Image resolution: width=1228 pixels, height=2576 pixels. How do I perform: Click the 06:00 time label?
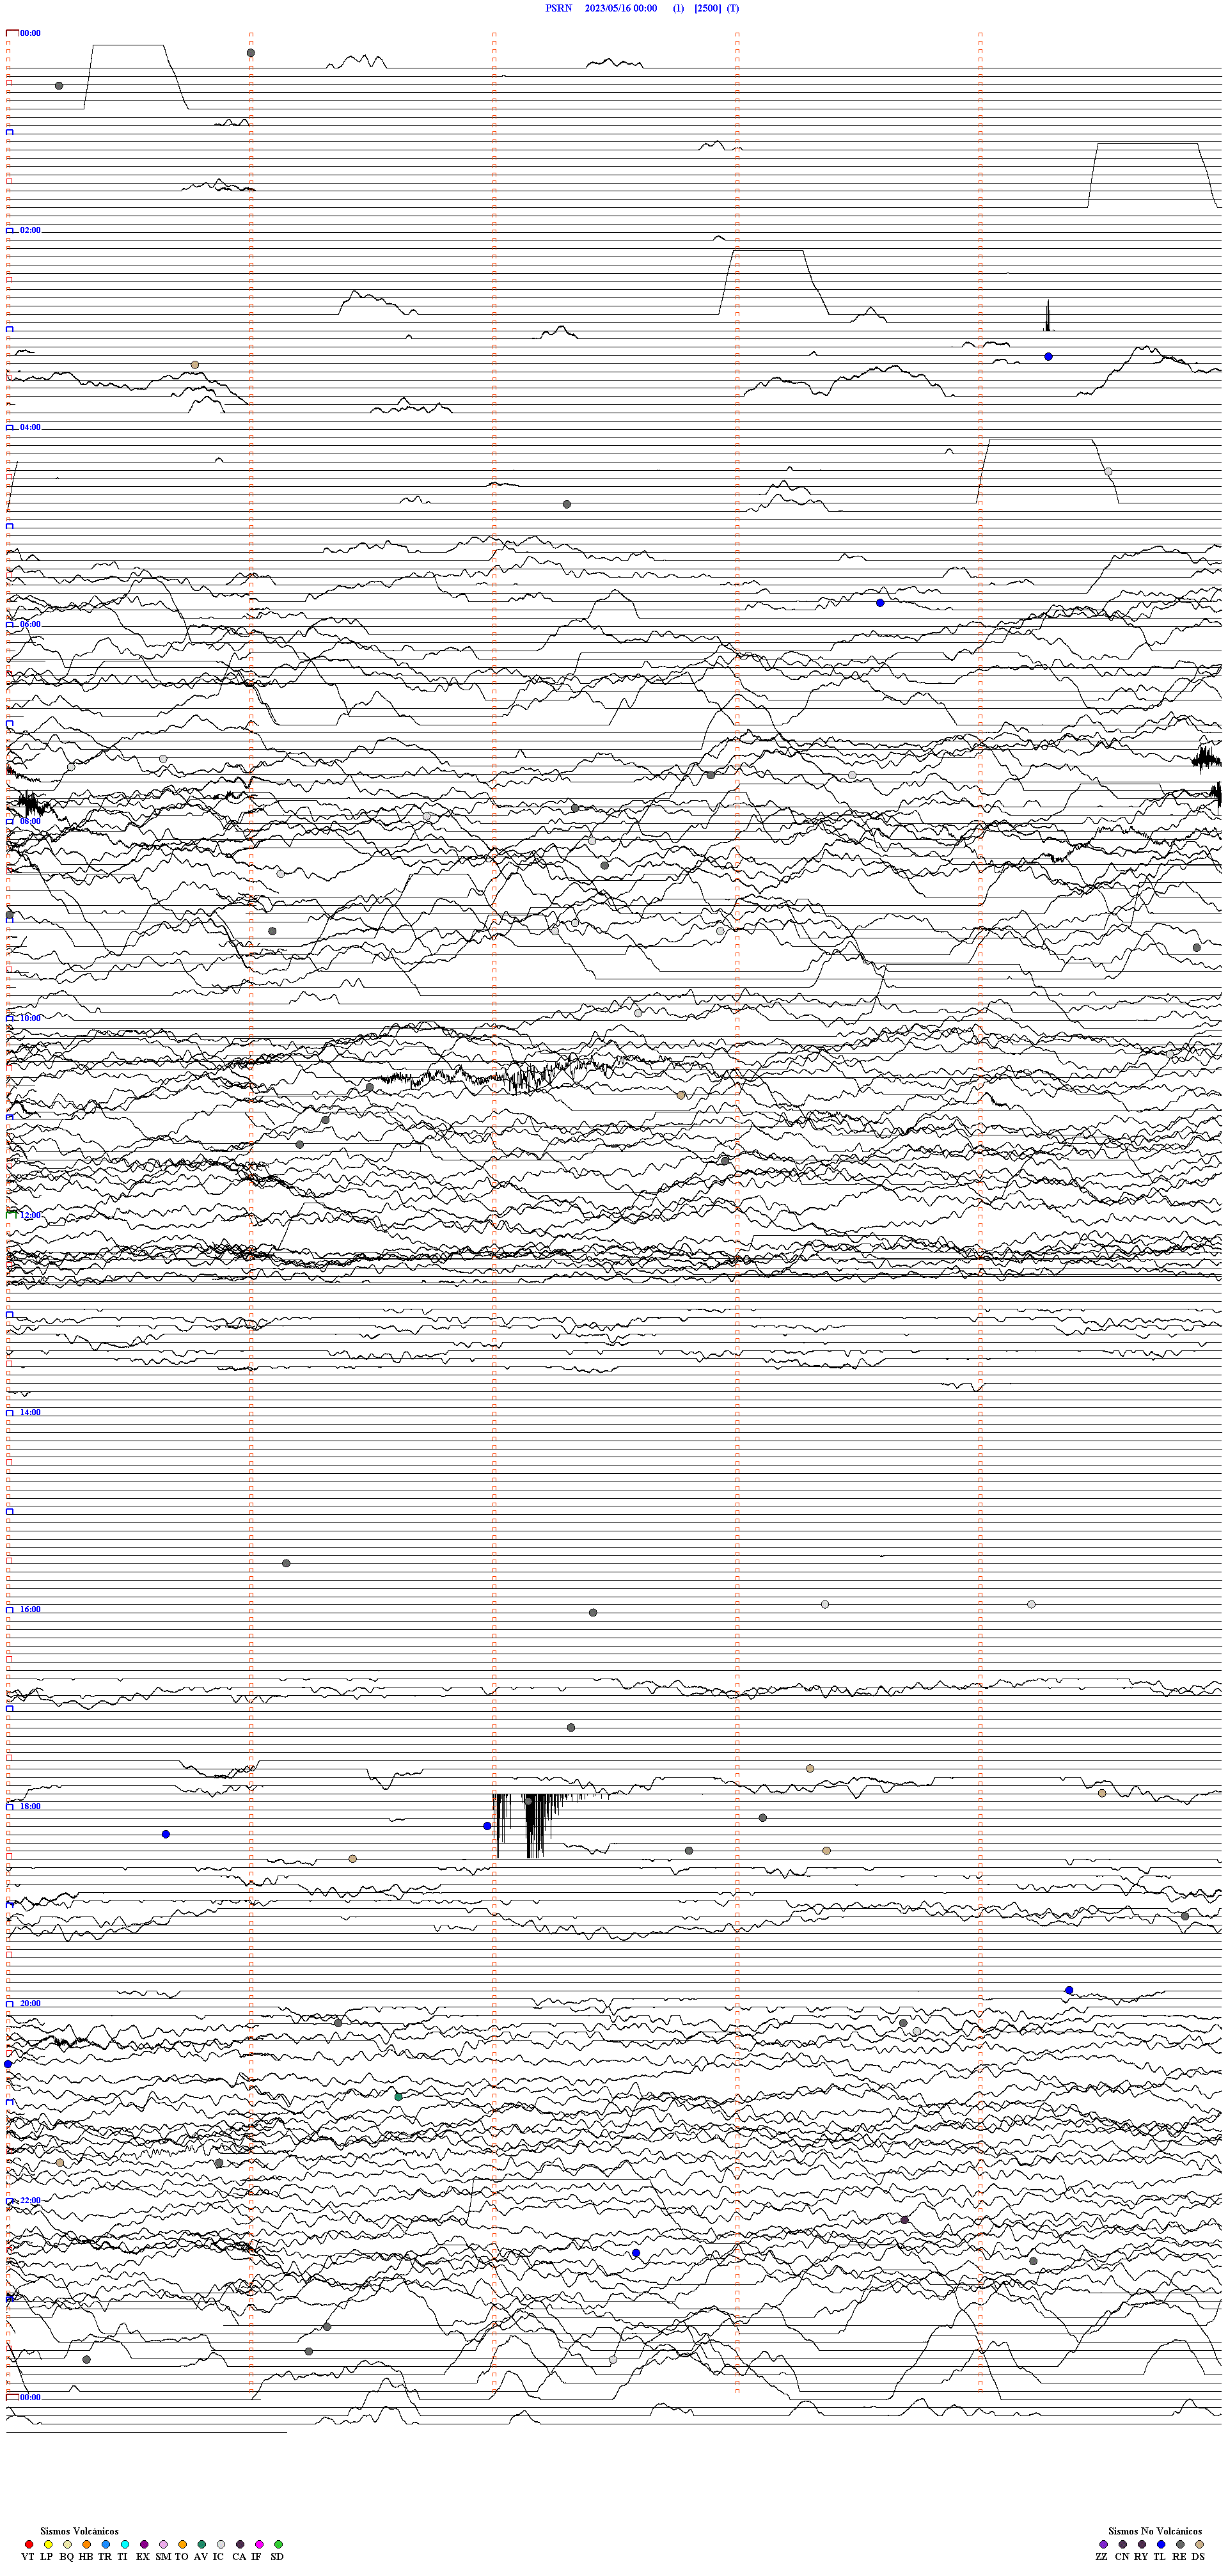tap(30, 624)
